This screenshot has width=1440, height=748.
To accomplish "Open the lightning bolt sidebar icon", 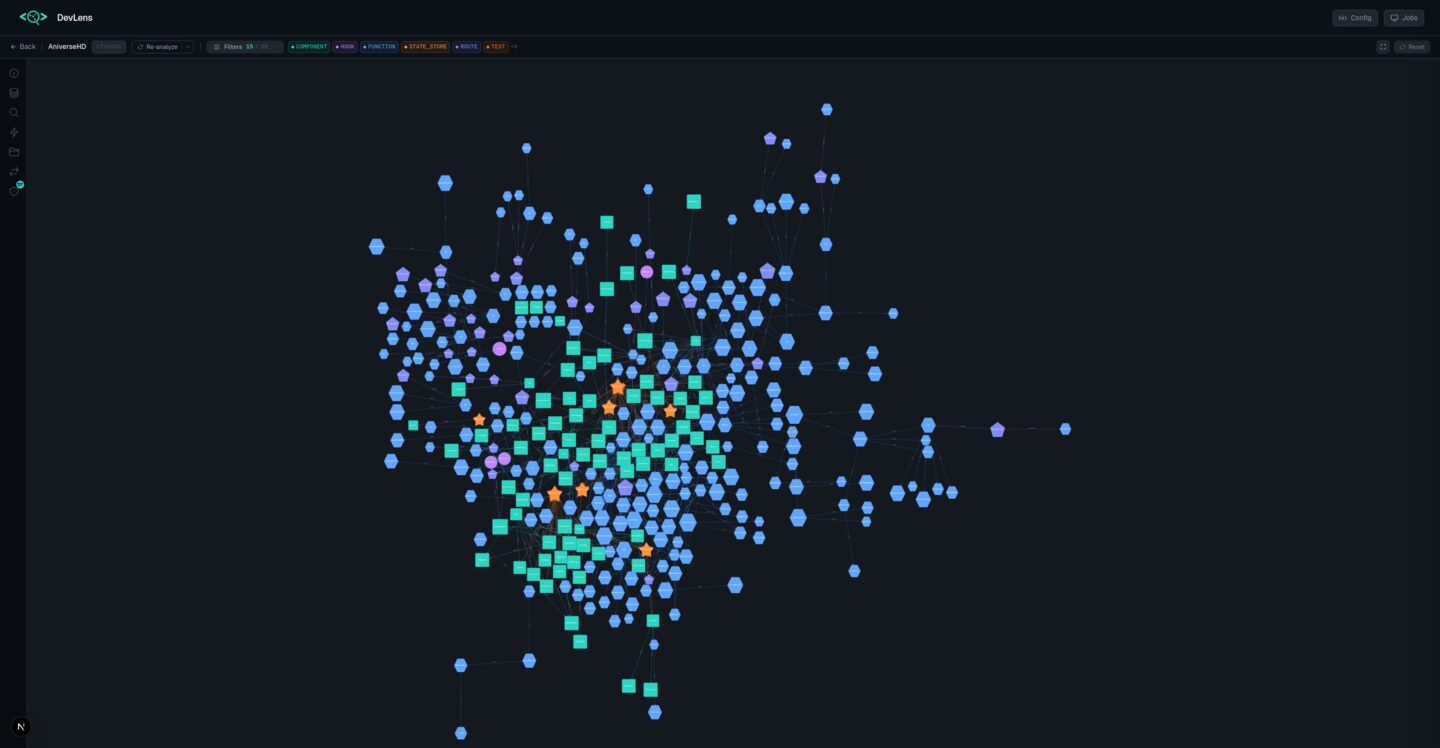I will click(14, 132).
